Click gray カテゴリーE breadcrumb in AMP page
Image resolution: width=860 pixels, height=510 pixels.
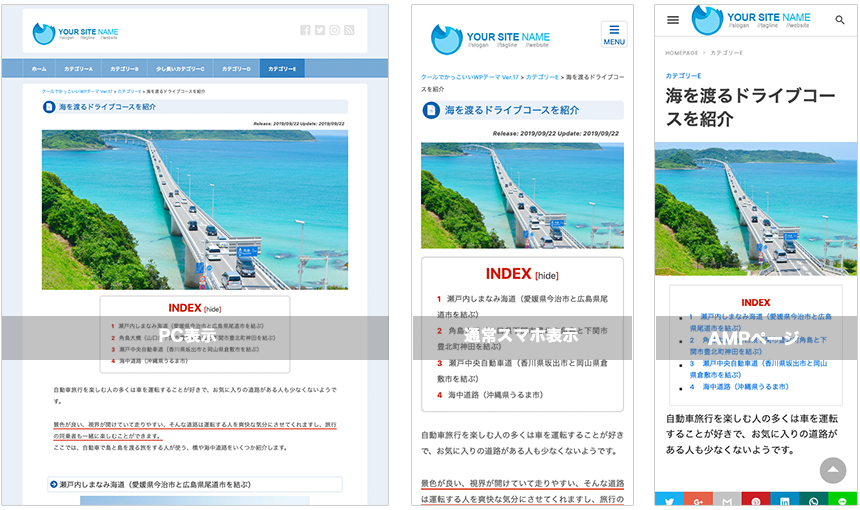point(726,53)
